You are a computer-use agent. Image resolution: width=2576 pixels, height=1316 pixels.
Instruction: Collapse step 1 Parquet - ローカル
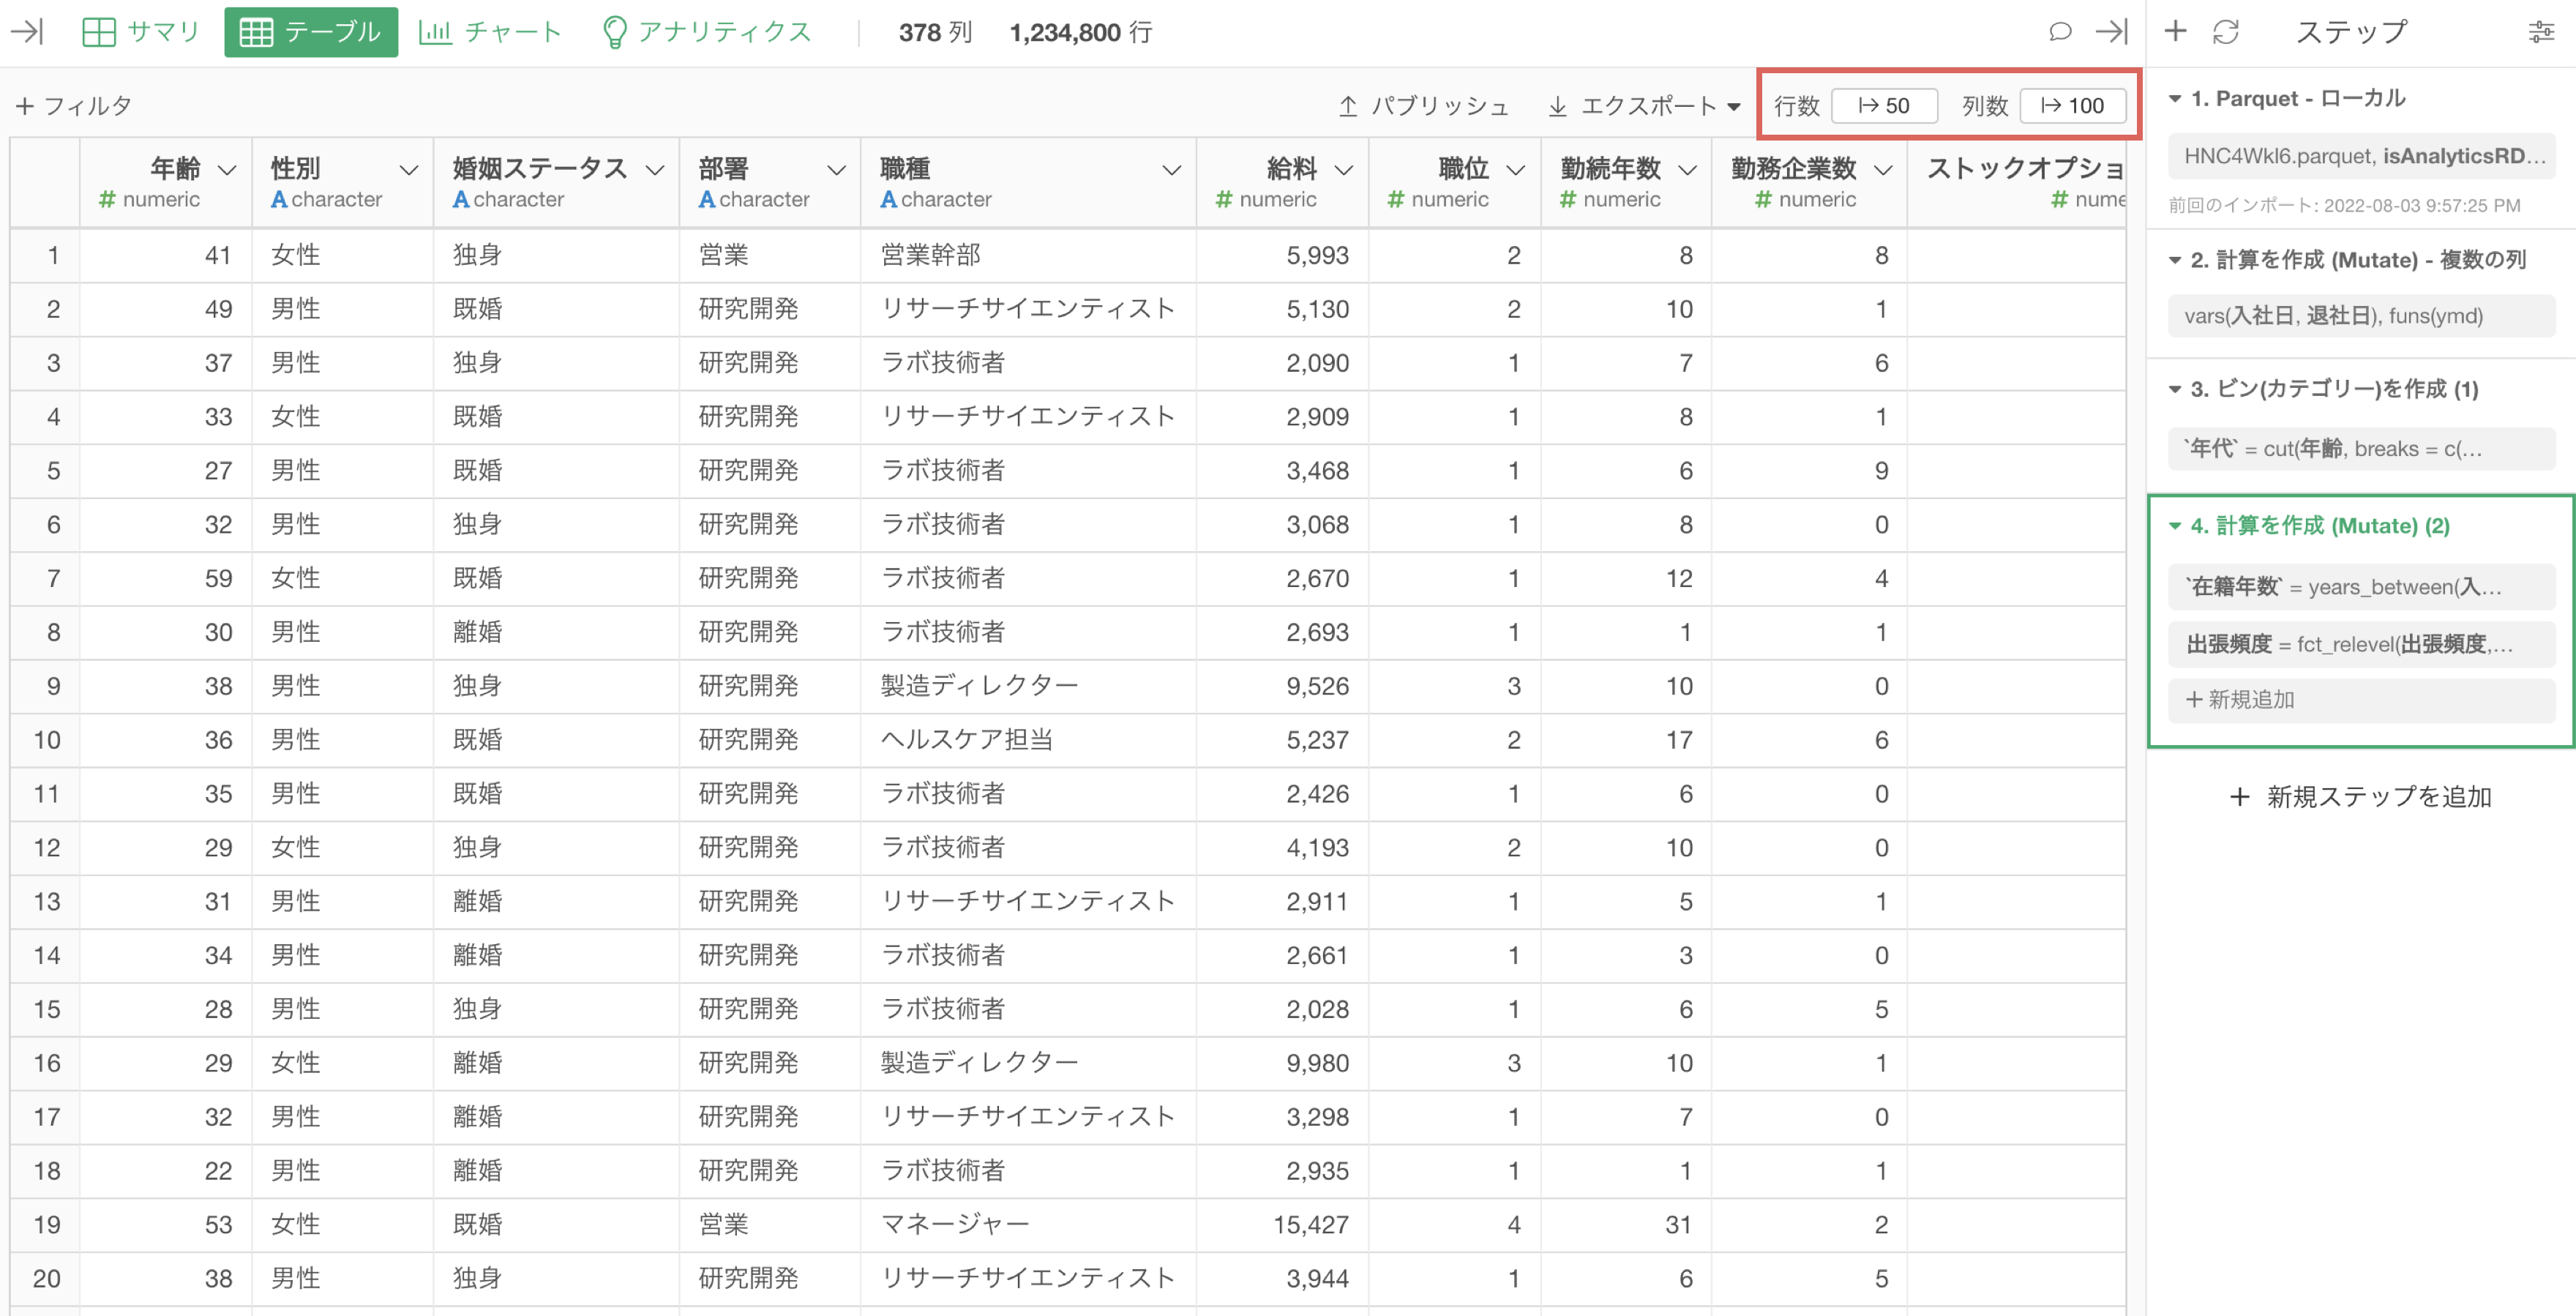2175,99
